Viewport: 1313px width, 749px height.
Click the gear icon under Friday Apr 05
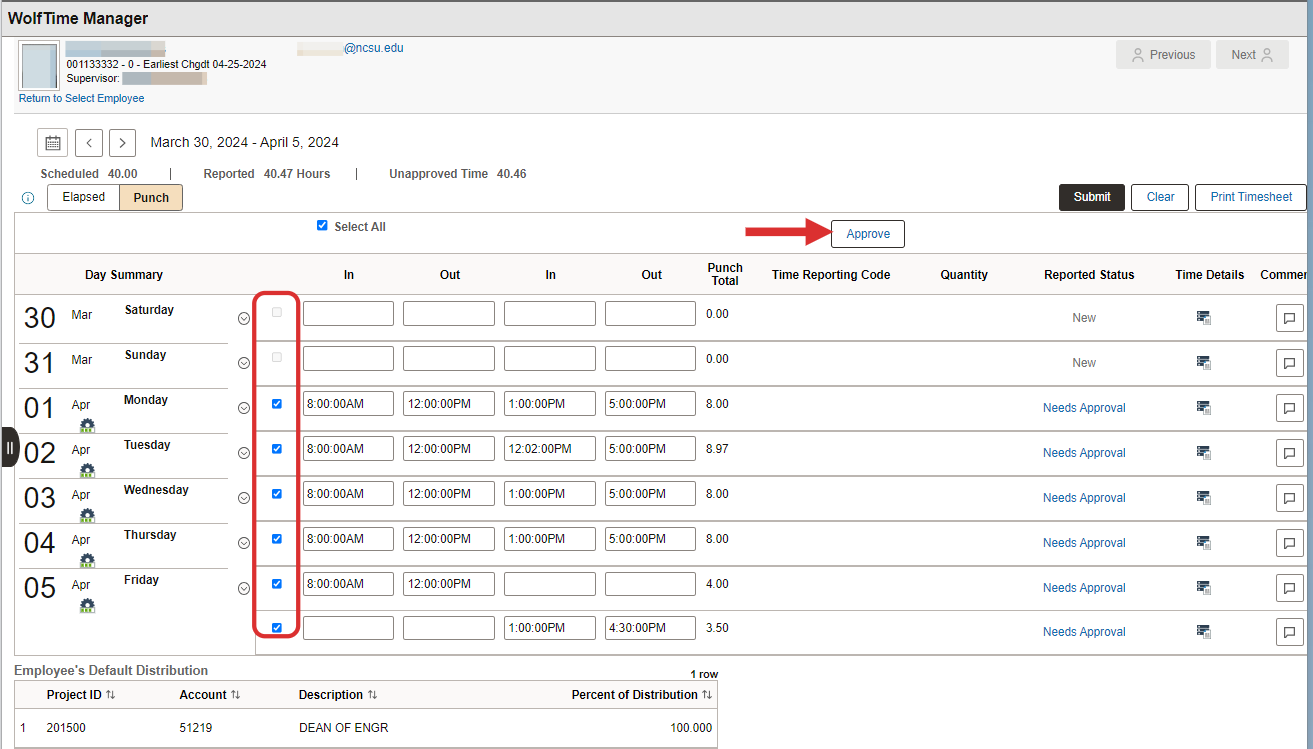point(87,605)
